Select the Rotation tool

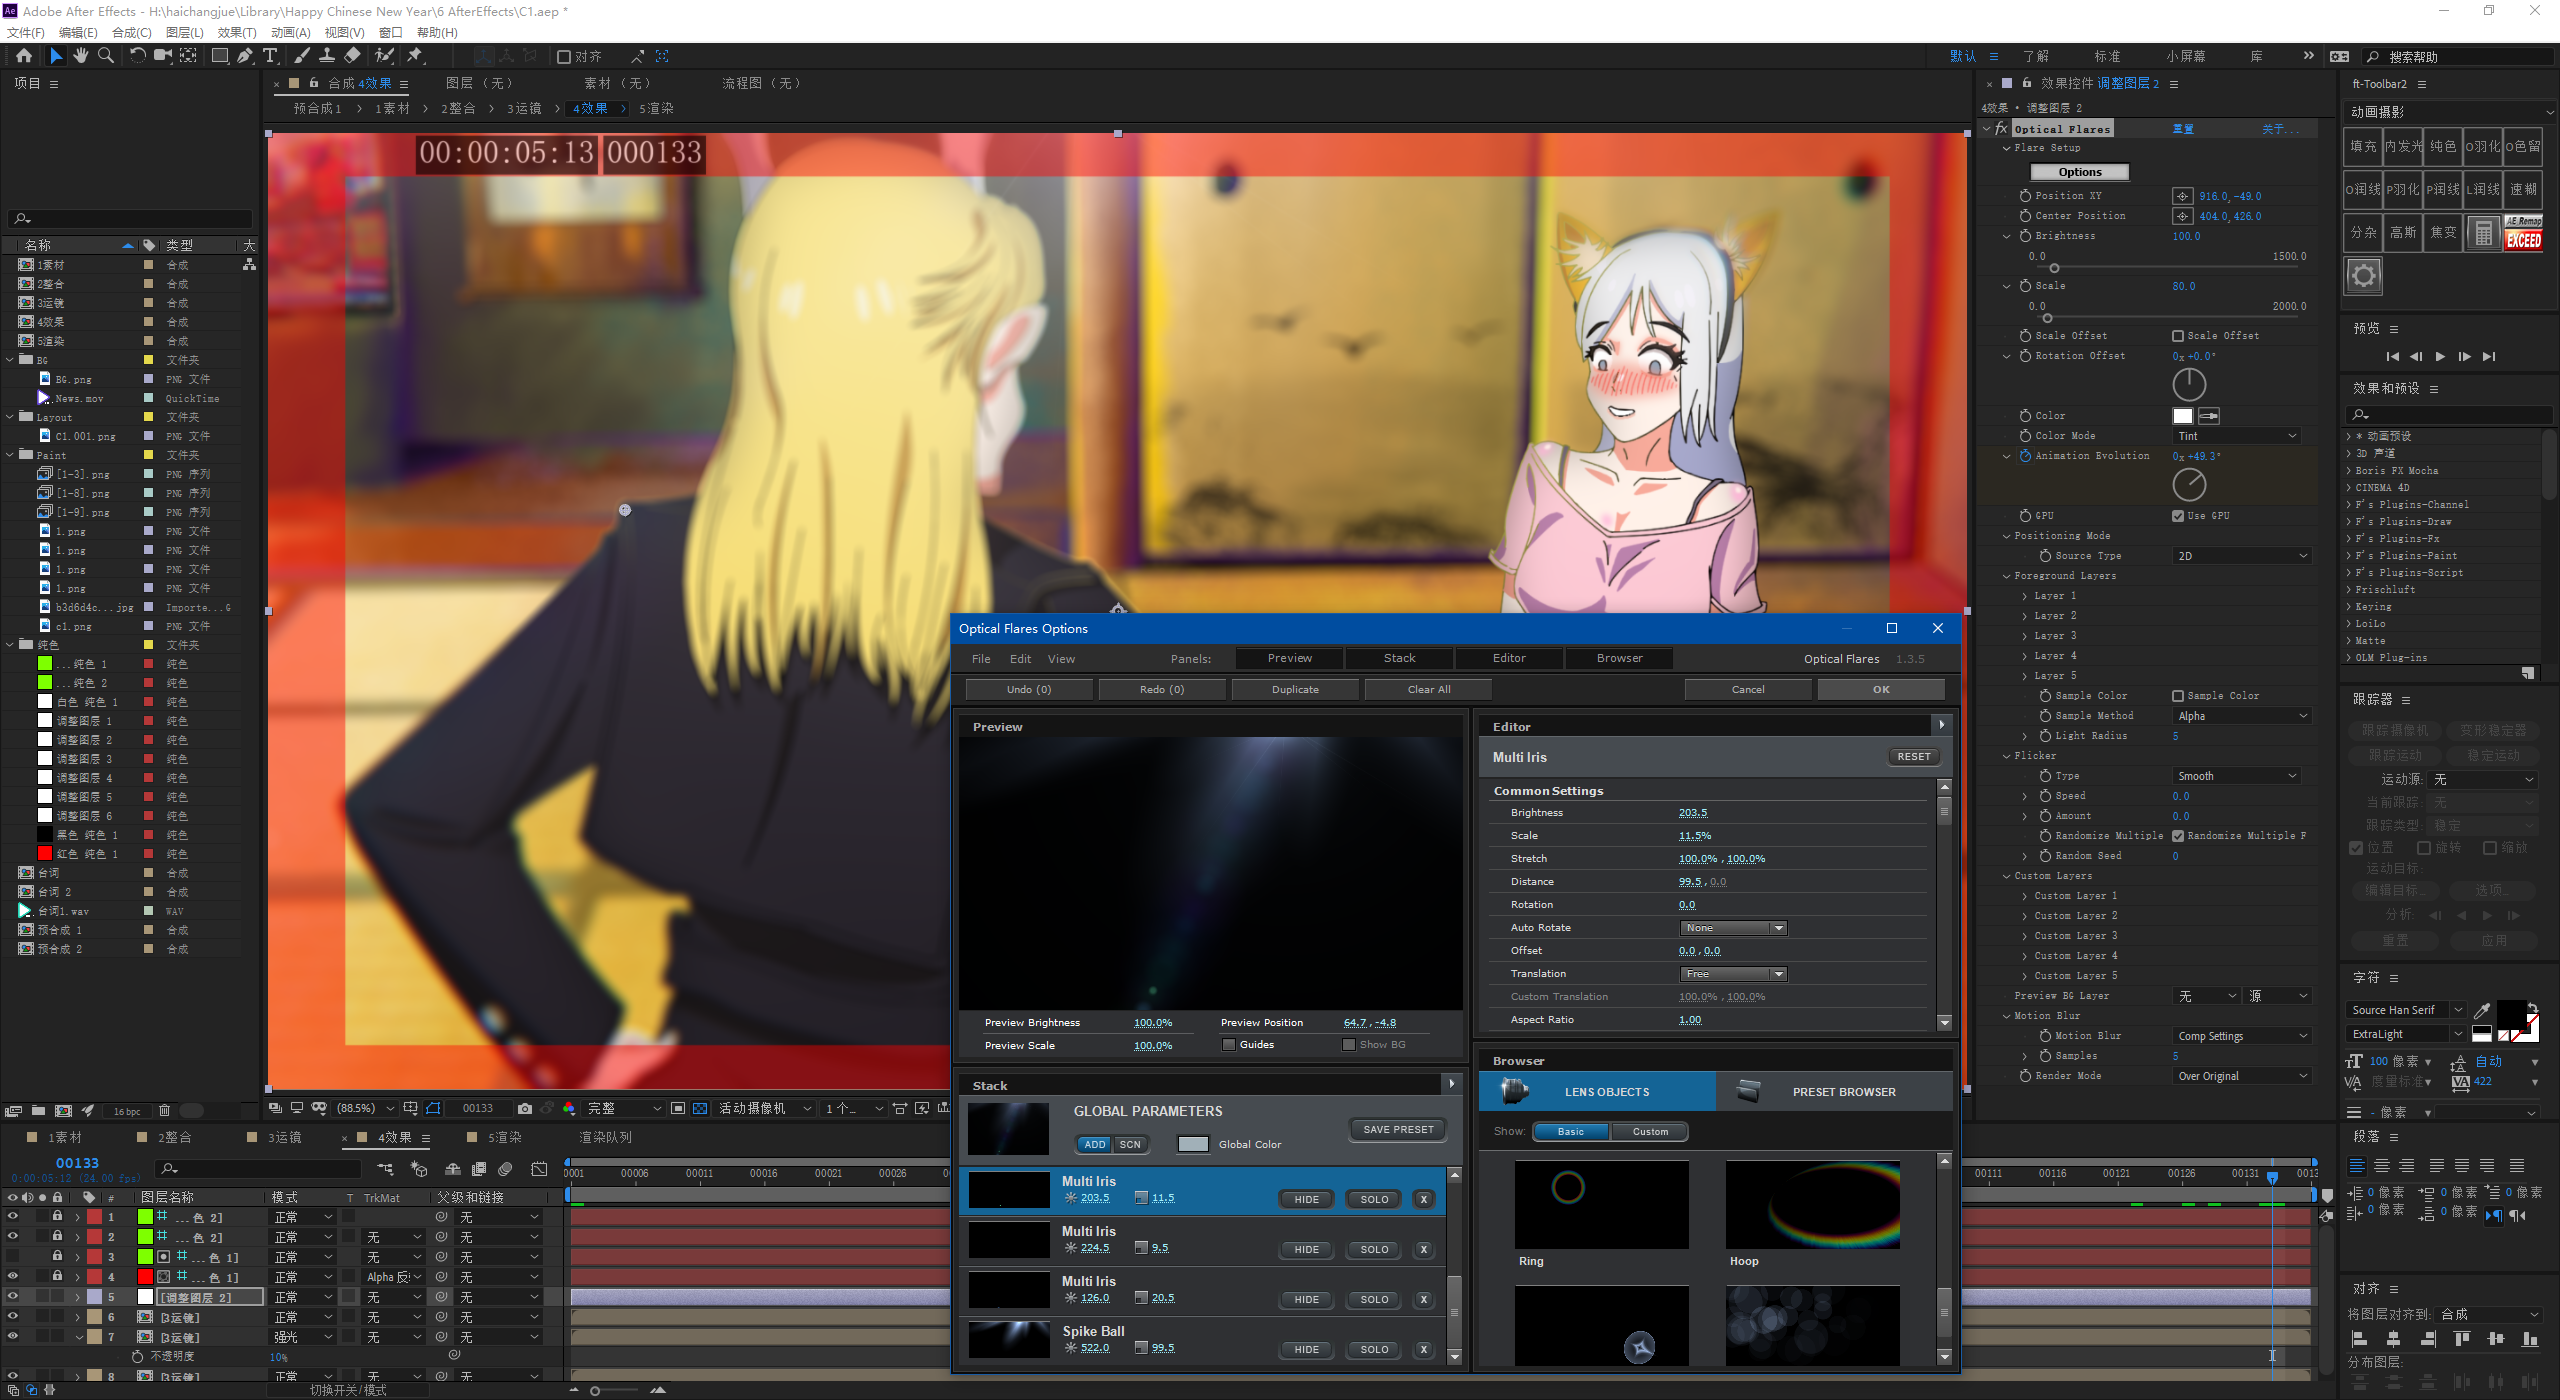137,56
